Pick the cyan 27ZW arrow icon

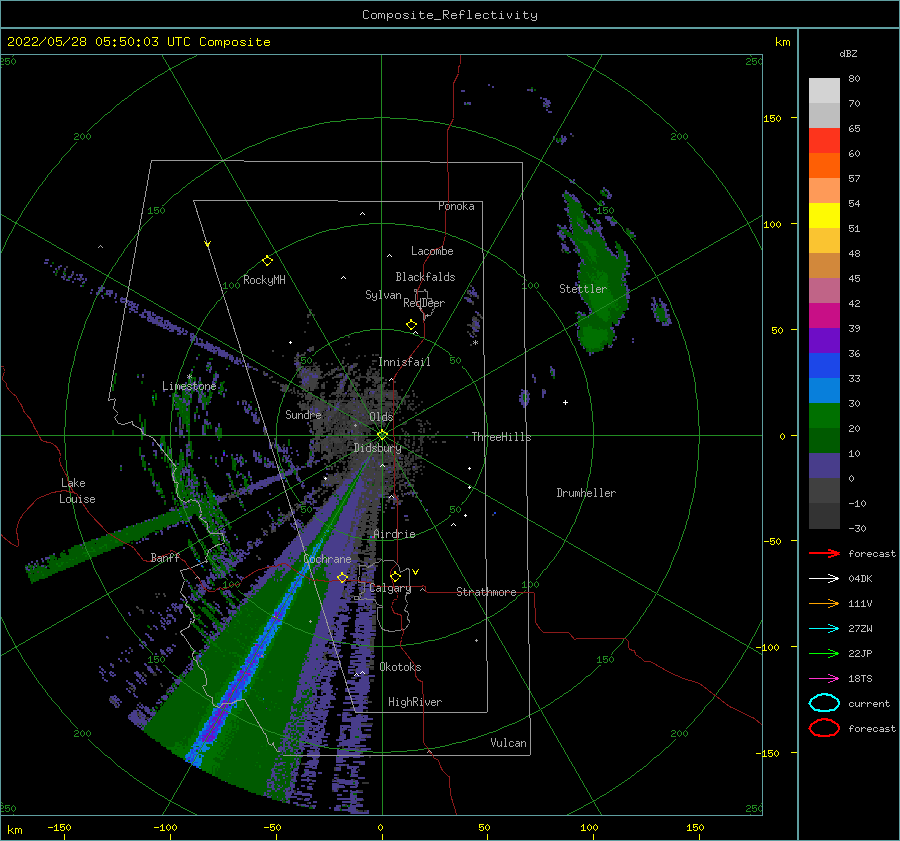click(x=824, y=629)
